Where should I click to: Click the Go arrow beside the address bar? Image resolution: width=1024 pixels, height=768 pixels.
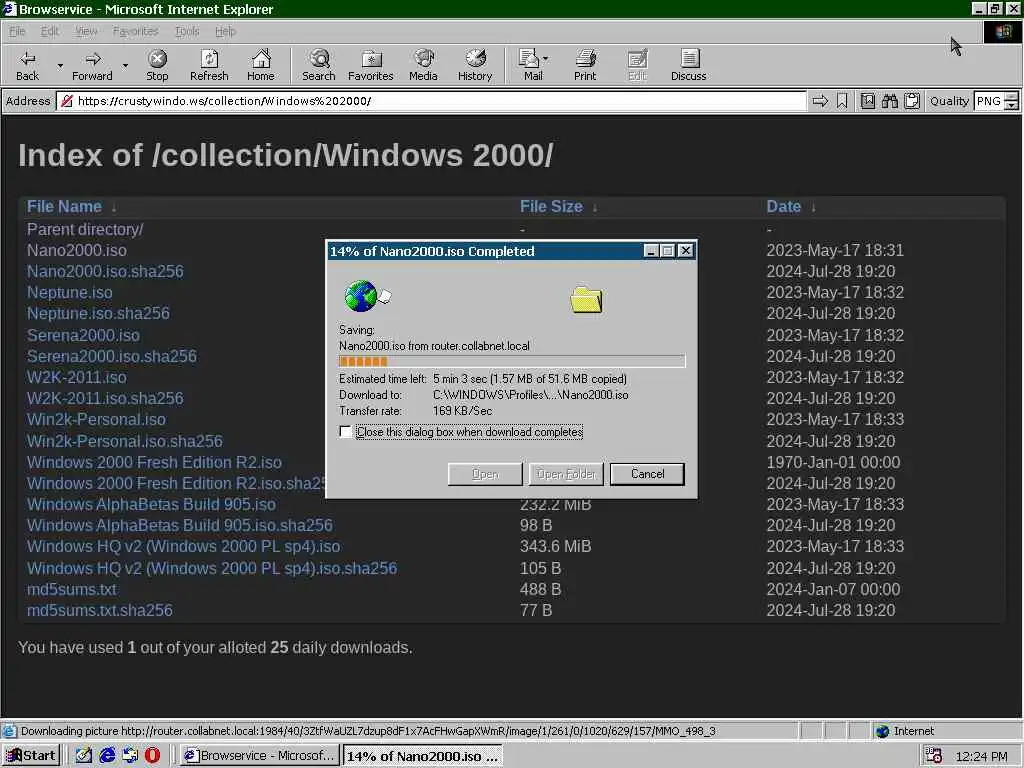820,101
